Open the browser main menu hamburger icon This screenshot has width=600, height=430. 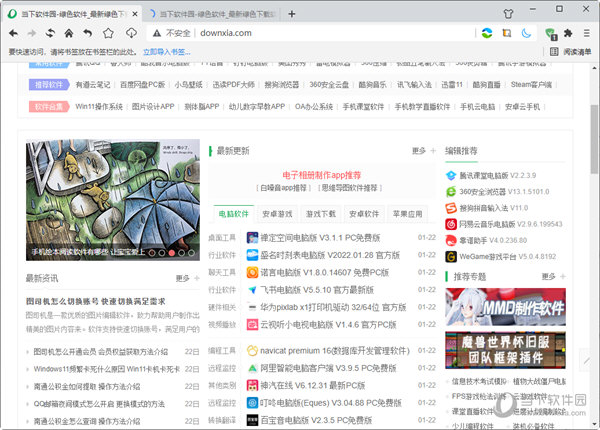tap(587, 33)
